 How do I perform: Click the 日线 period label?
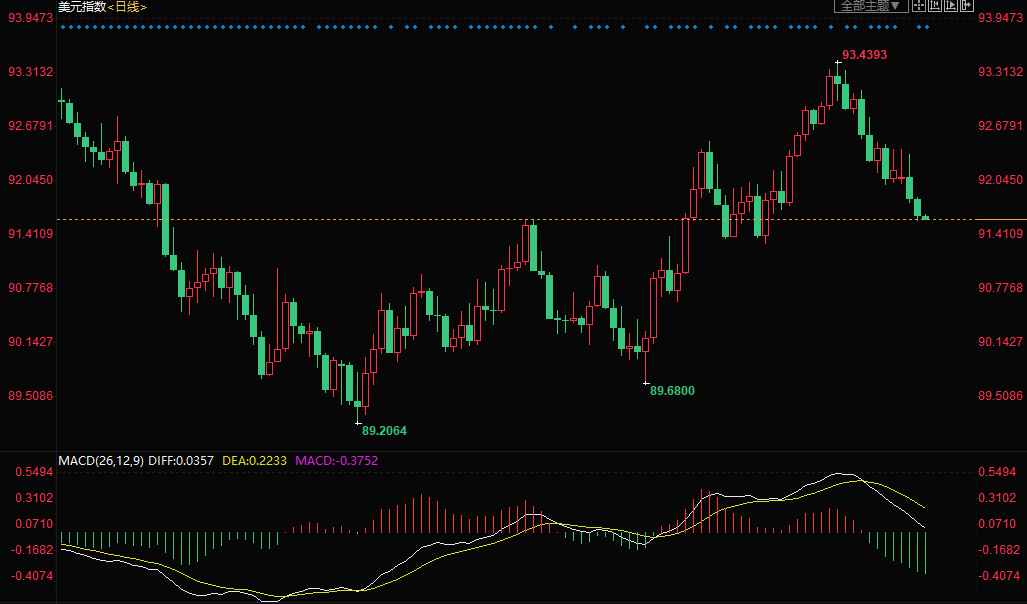coord(127,7)
